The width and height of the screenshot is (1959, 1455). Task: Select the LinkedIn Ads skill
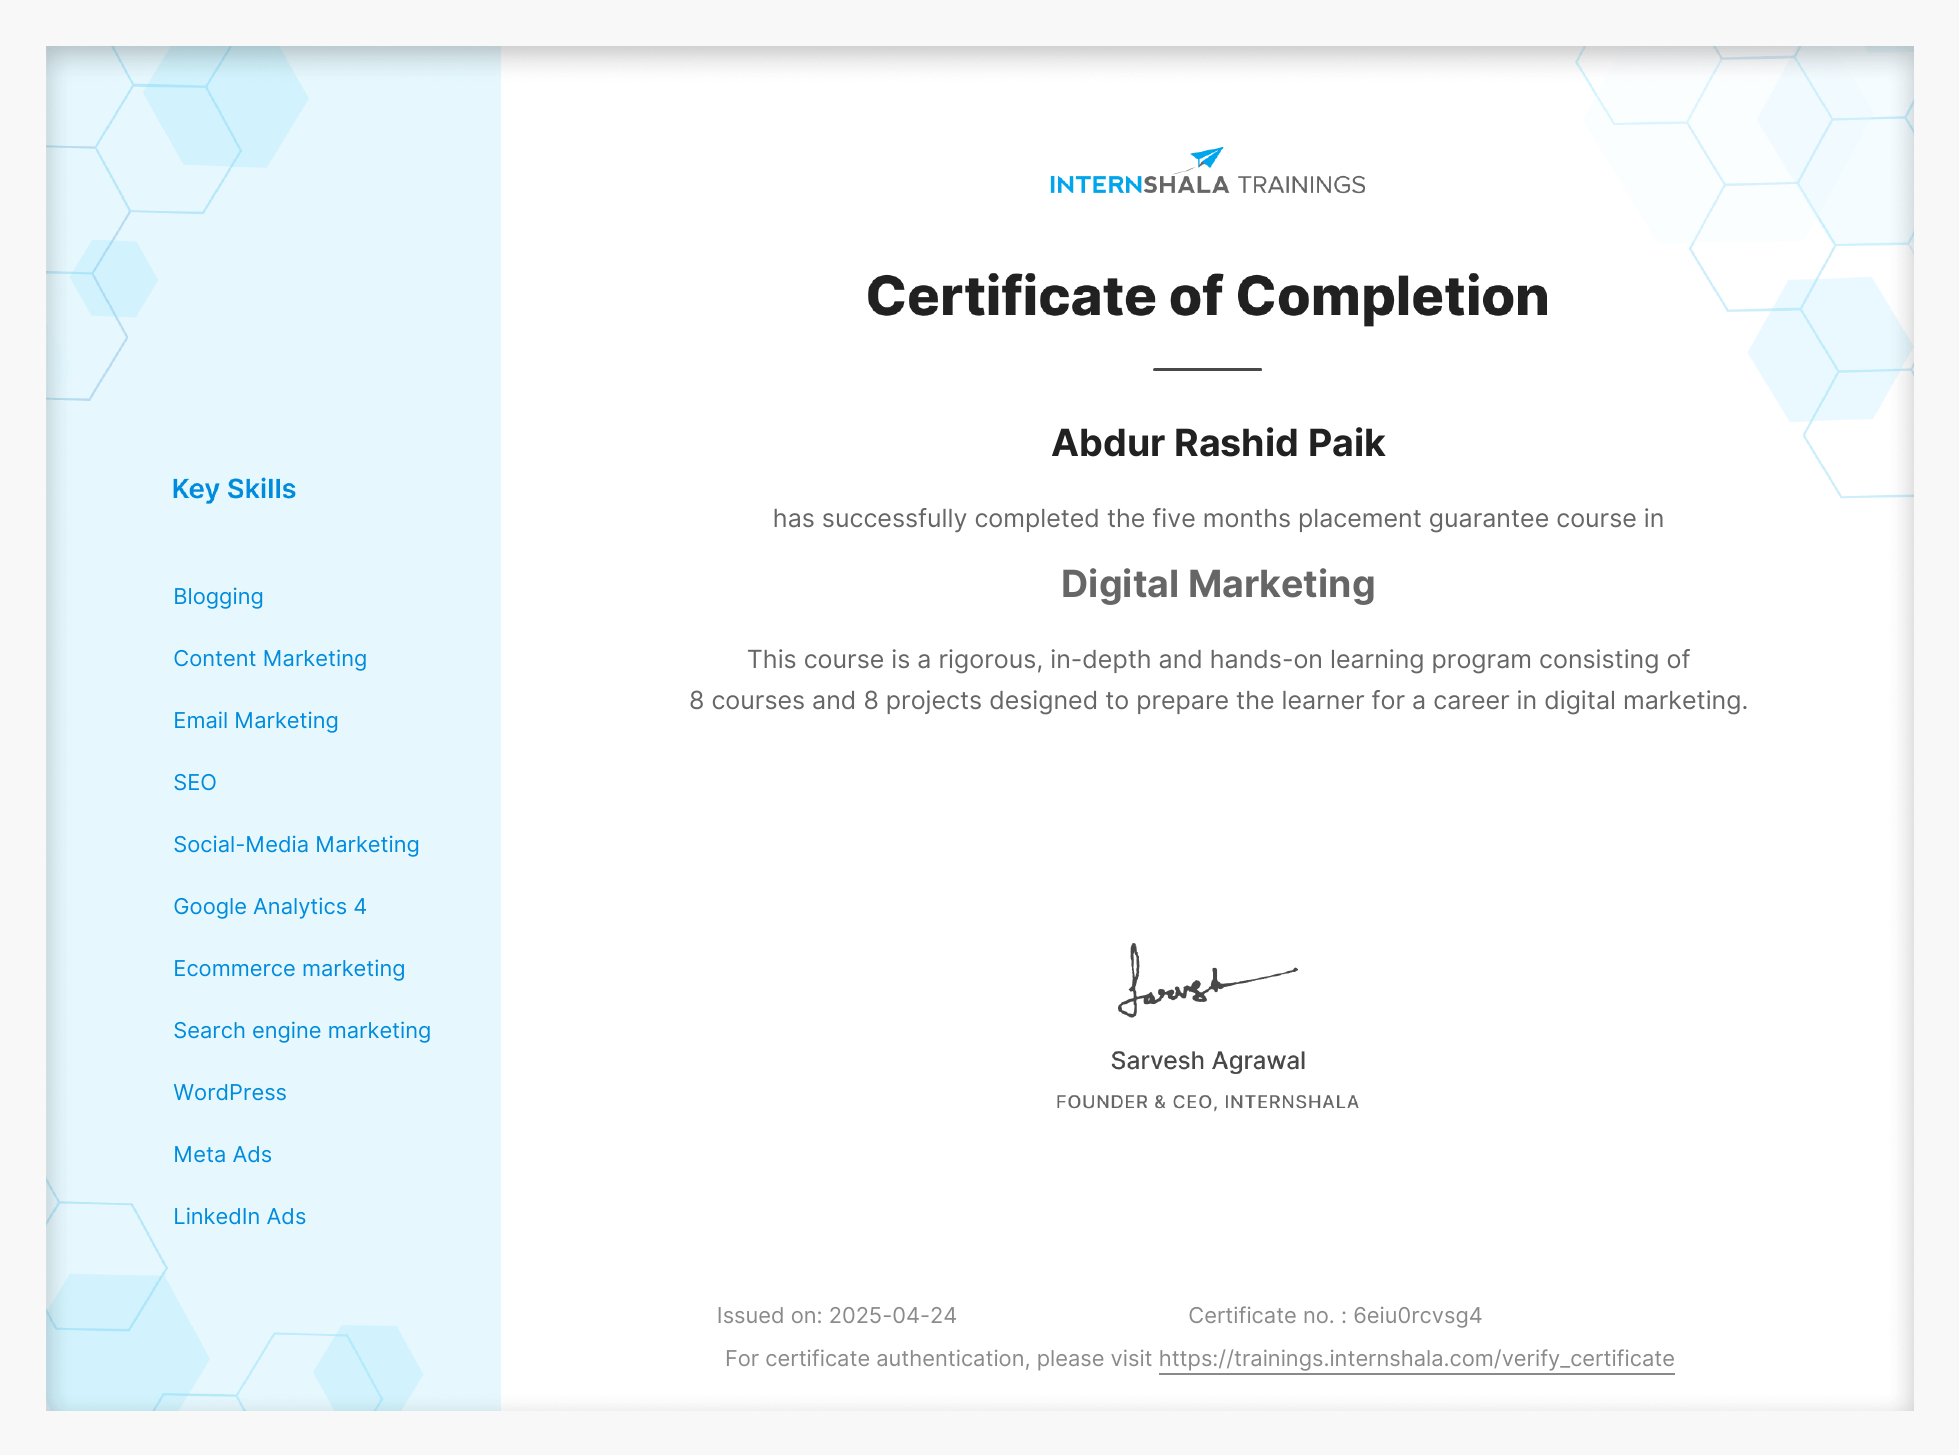(240, 1217)
